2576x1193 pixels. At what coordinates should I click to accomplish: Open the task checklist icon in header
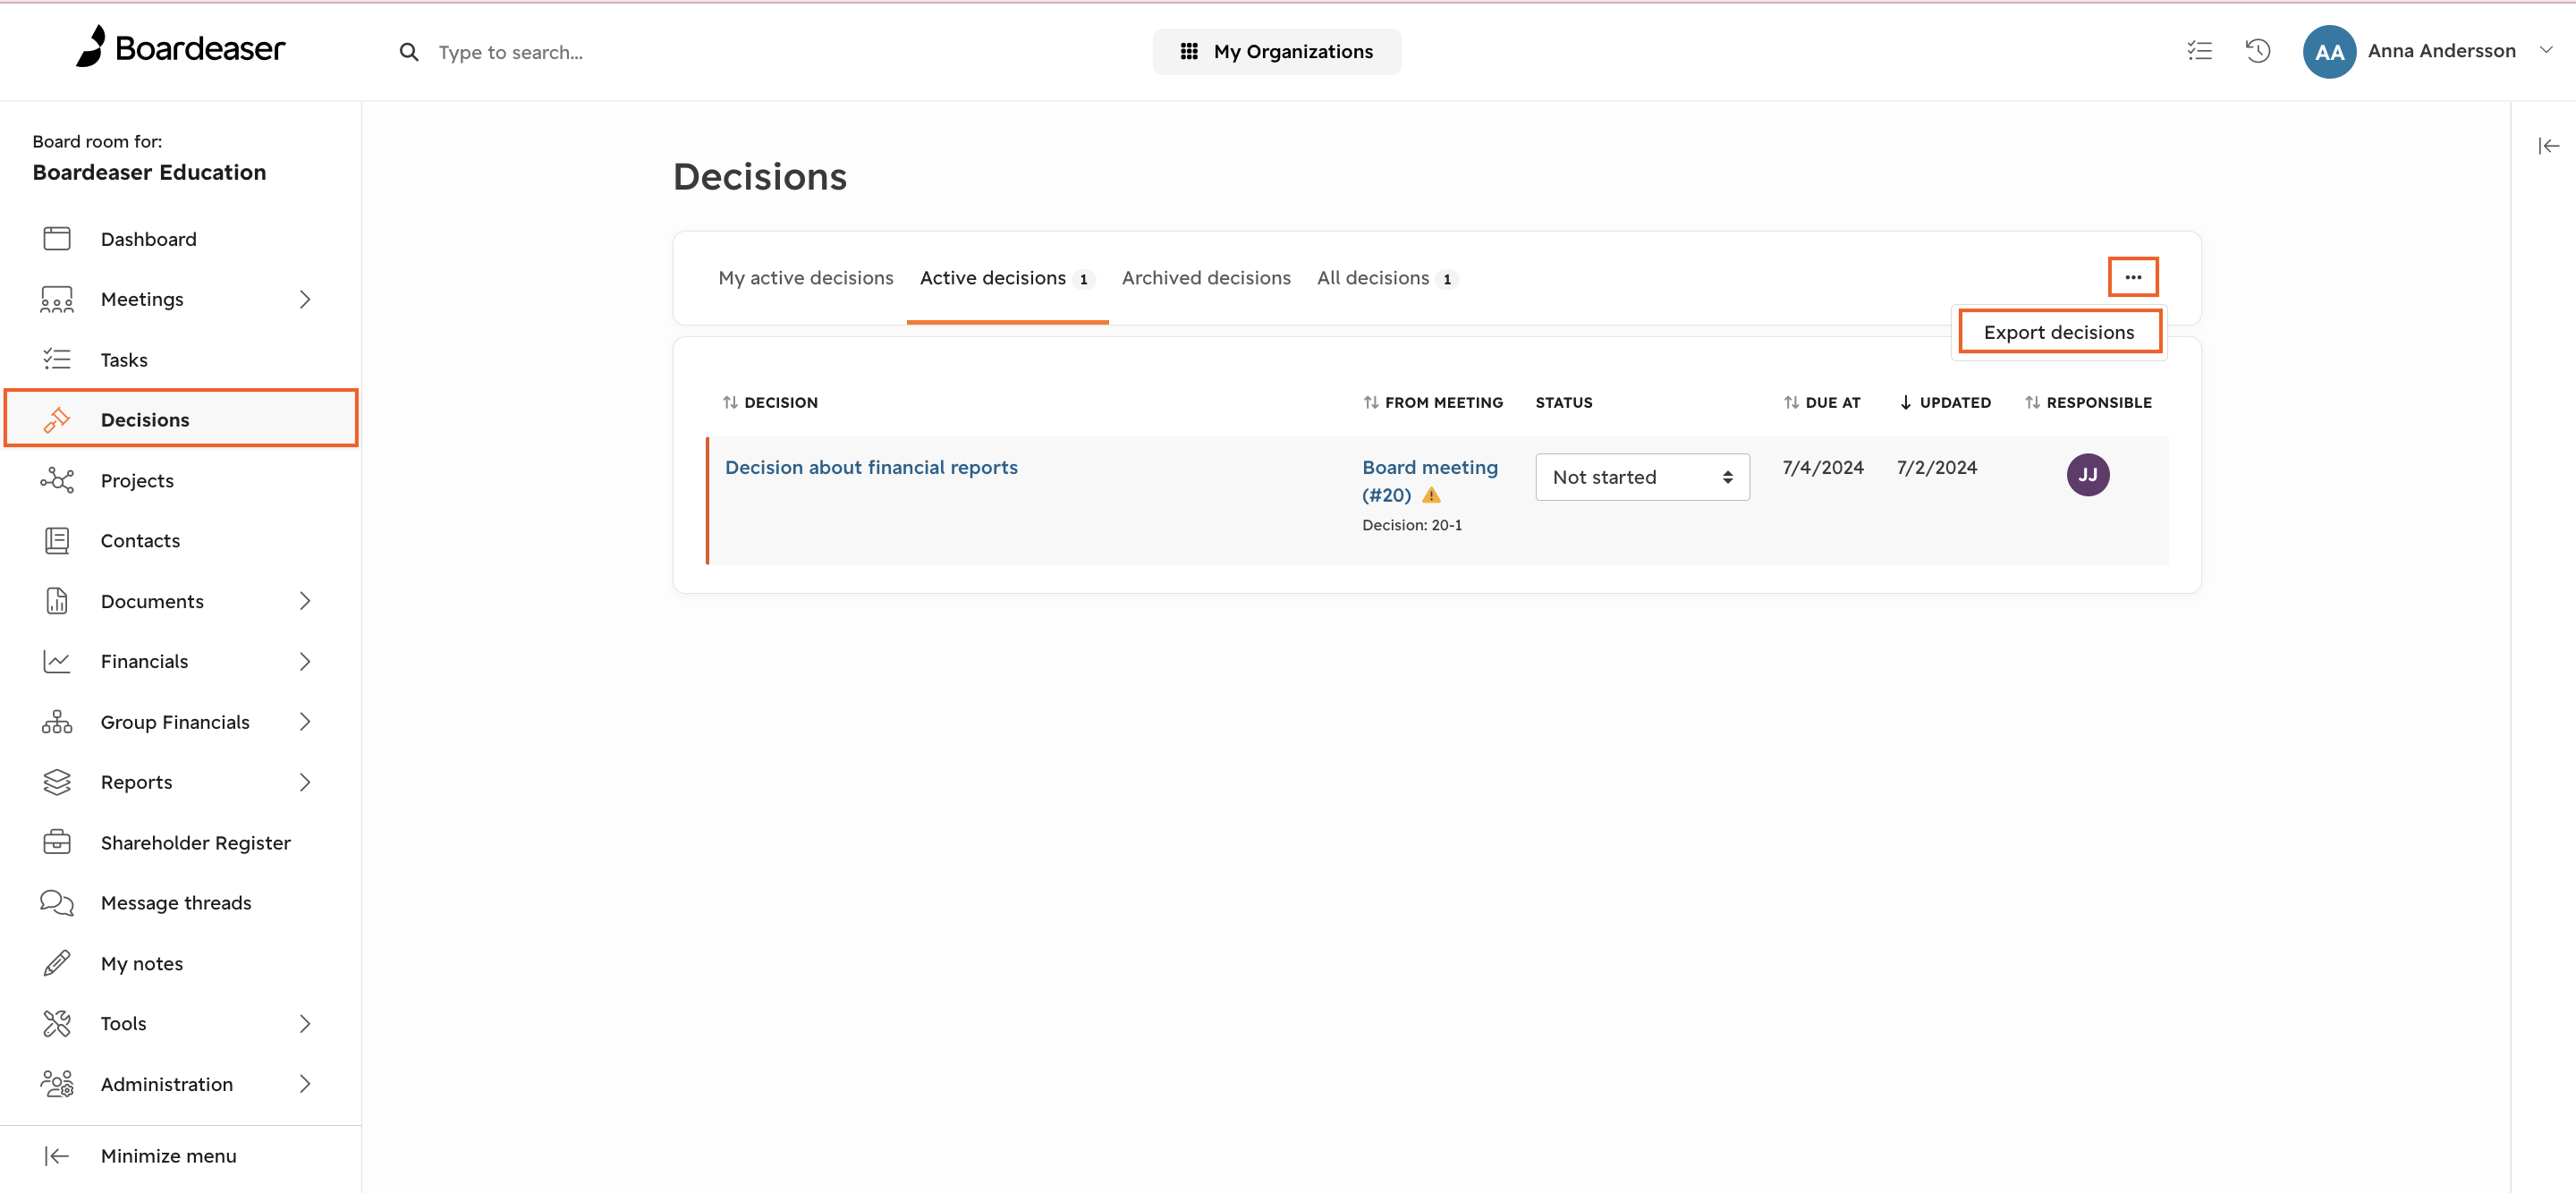[x=2199, y=51]
